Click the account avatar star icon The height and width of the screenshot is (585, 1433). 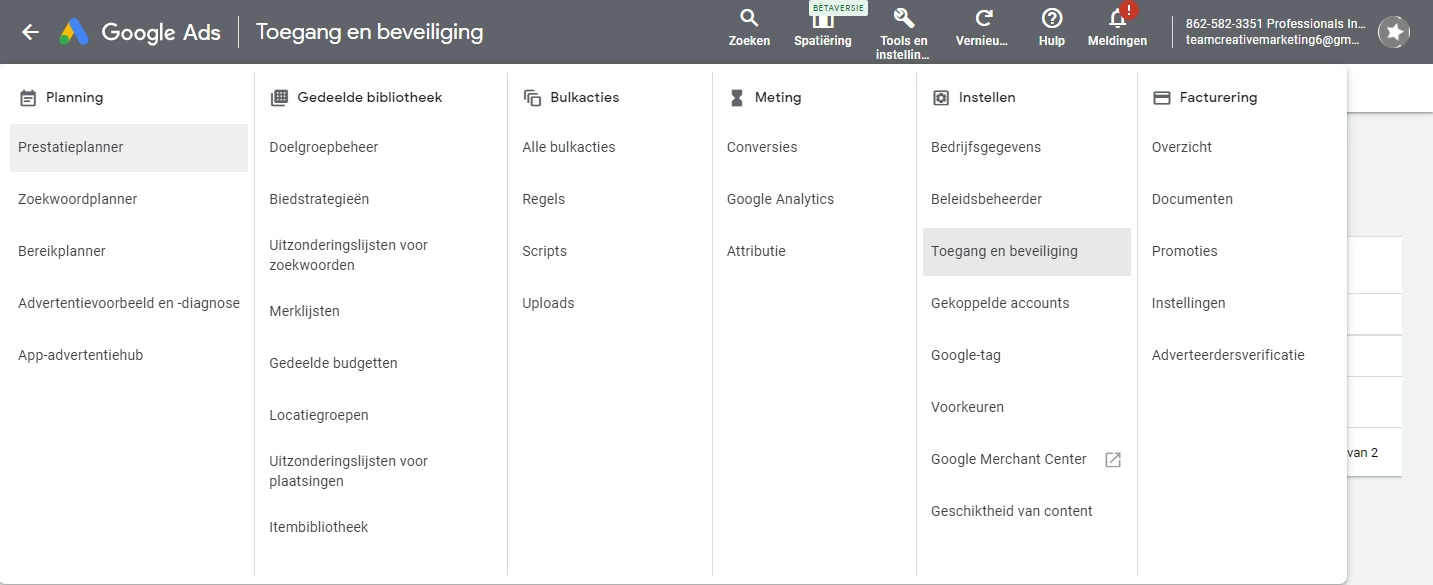coord(1394,32)
